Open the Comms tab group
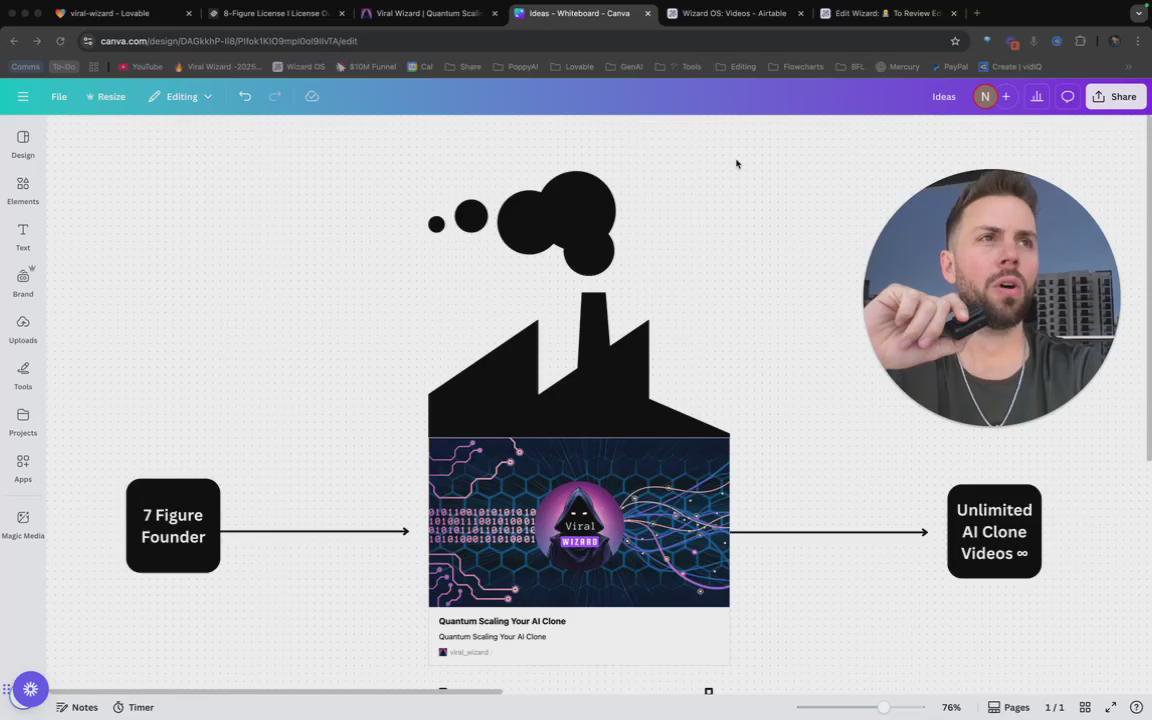 tap(26, 67)
